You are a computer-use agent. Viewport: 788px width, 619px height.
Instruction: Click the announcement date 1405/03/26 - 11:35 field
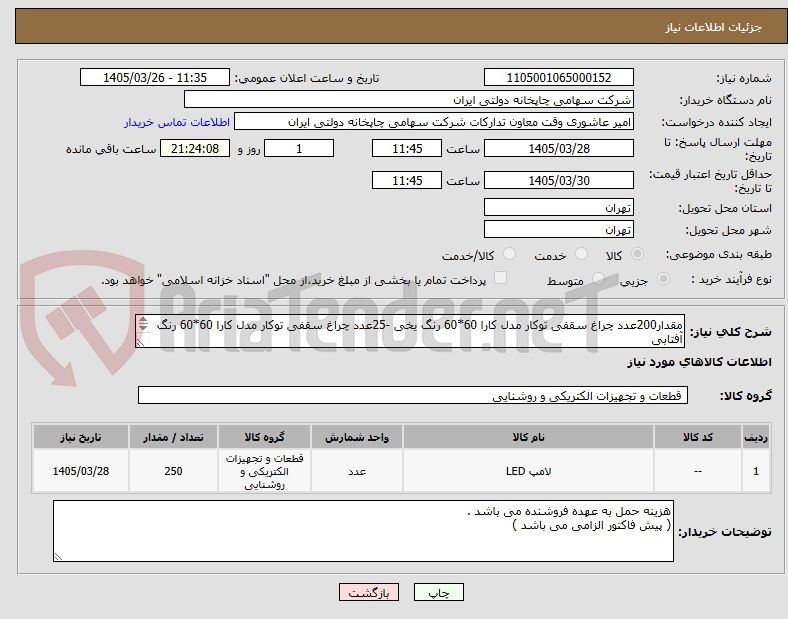pyautogui.click(x=155, y=78)
